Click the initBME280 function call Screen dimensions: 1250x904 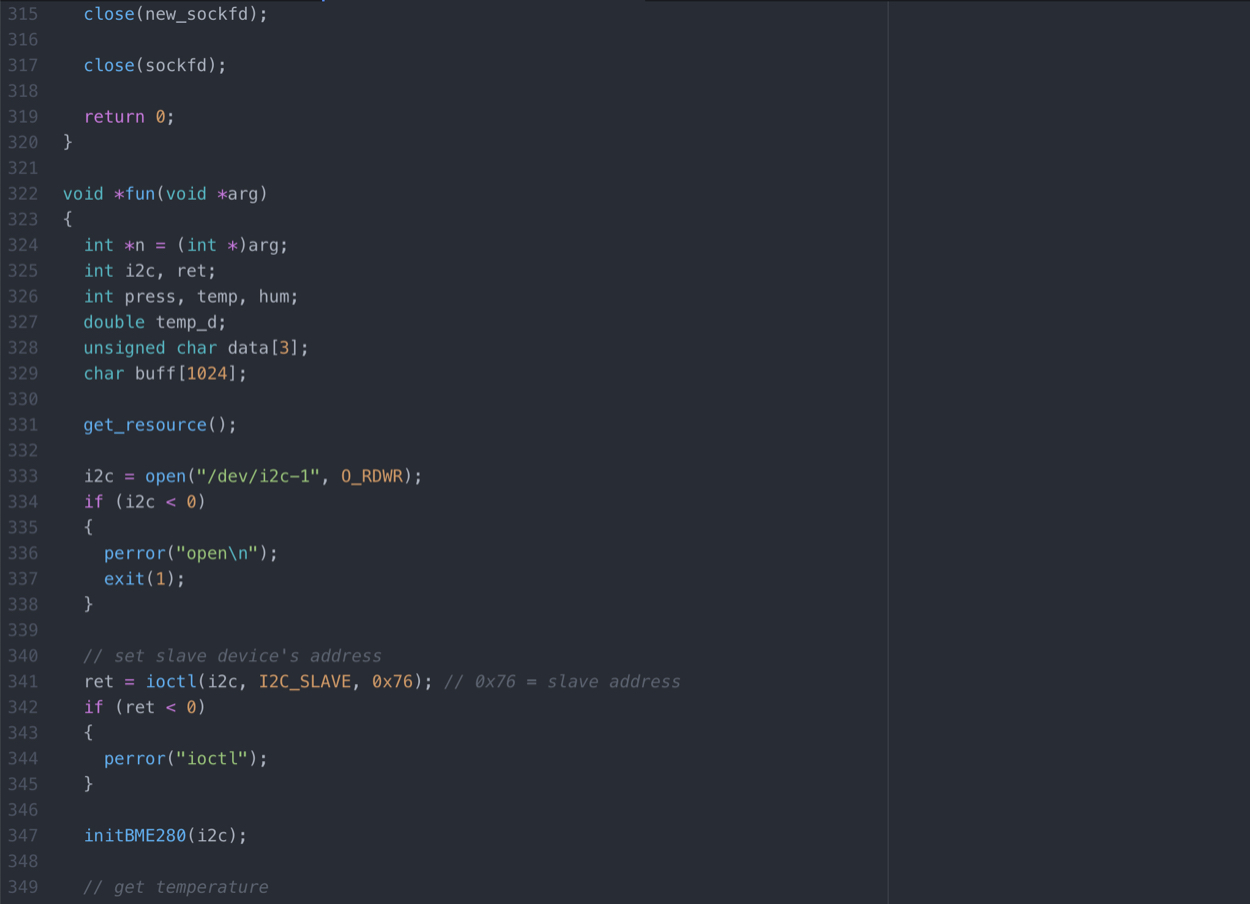[135, 836]
